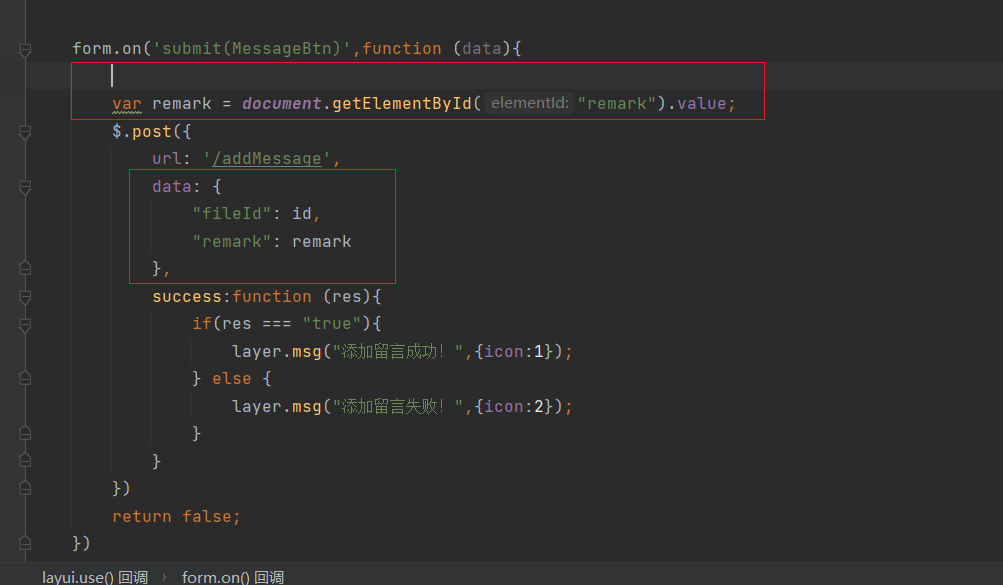Click the 添加留言成功! message string
Screen dimensions: 1003x585
pyautogui.click(x=397, y=352)
